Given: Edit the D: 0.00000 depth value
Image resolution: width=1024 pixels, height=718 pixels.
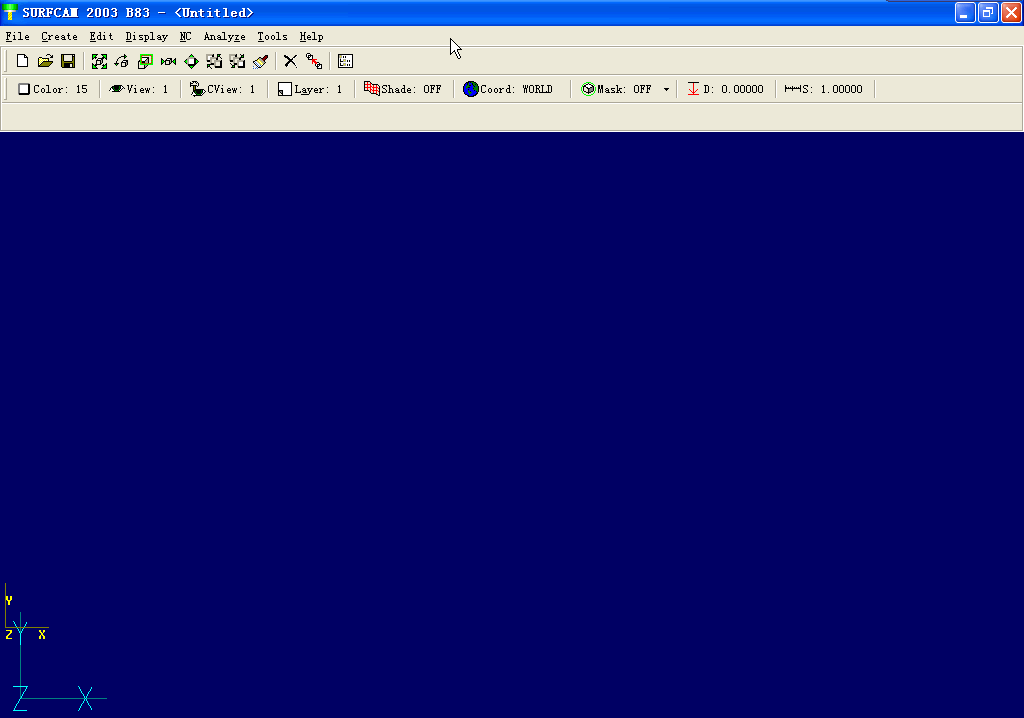Looking at the screenshot, I should coord(726,89).
